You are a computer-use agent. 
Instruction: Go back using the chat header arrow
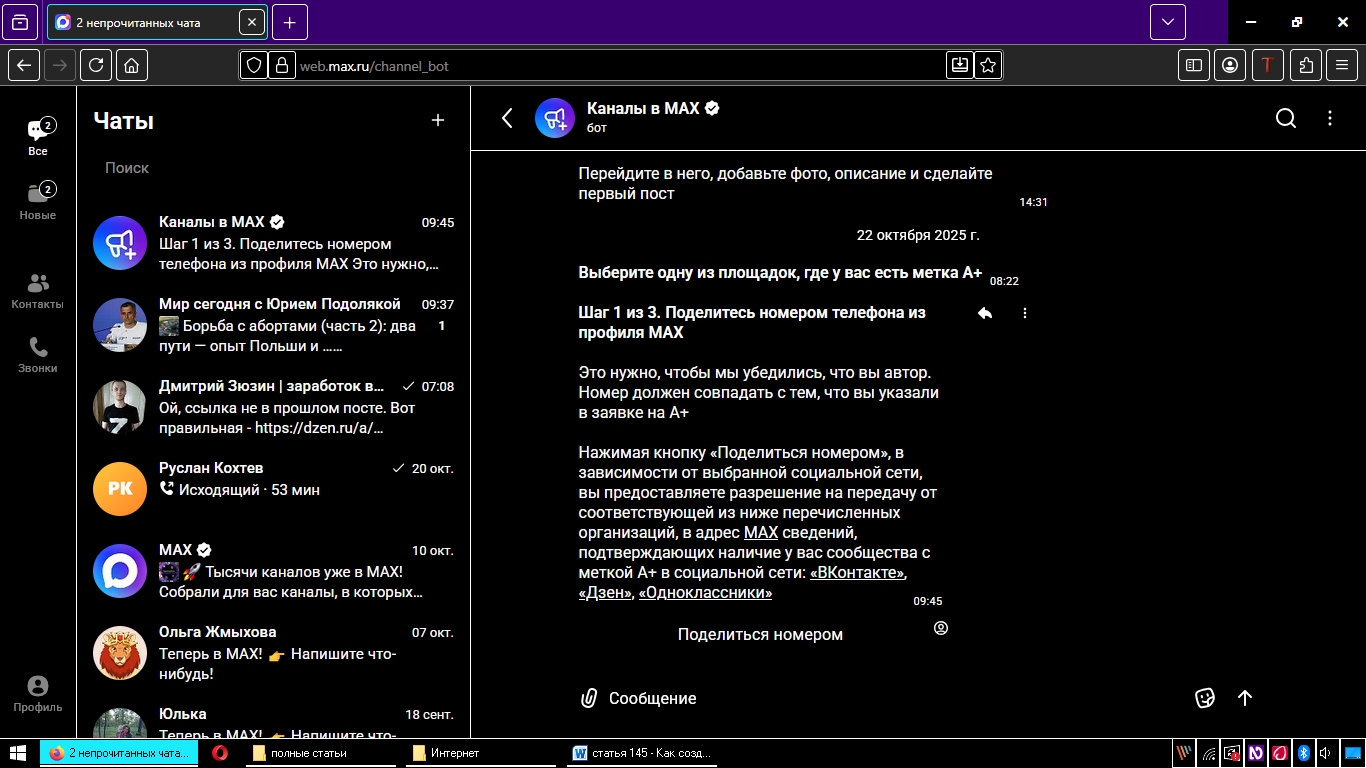507,119
